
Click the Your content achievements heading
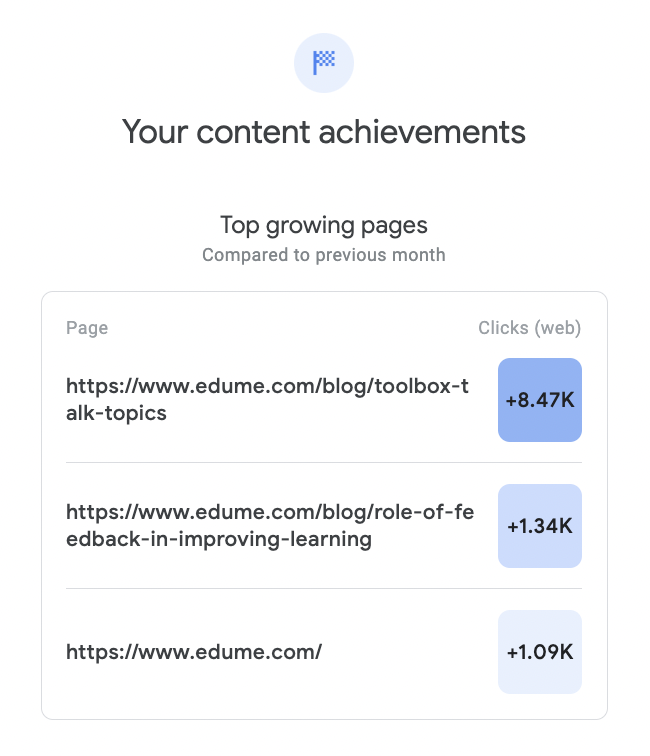[x=324, y=132]
